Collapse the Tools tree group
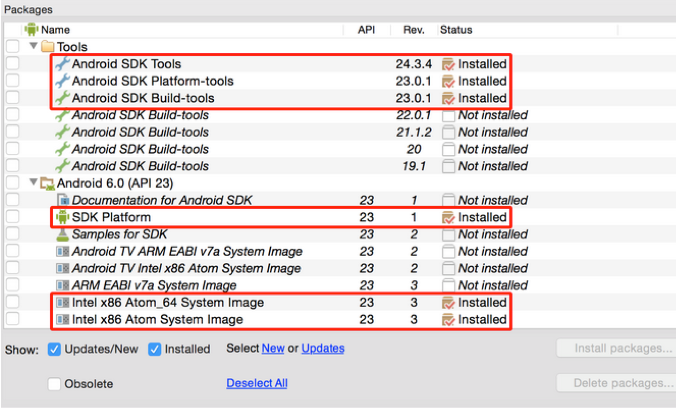This screenshot has height=408, width=676. (x=34, y=47)
